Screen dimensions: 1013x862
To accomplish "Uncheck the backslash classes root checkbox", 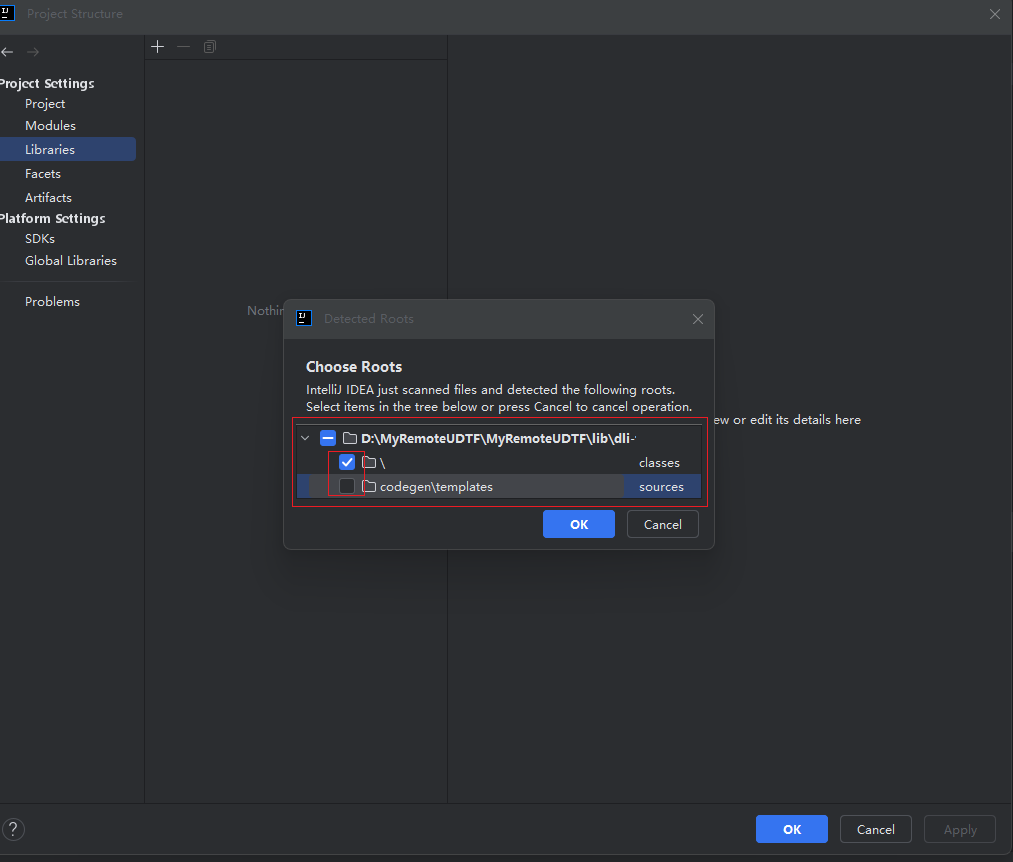I will [347, 463].
